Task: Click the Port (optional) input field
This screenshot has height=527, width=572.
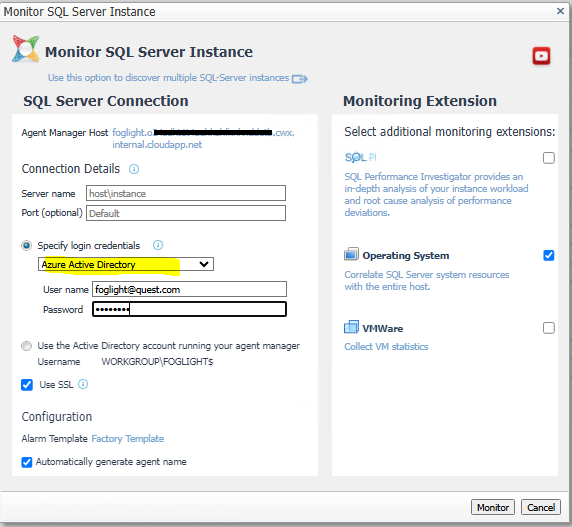Action: click(186, 213)
